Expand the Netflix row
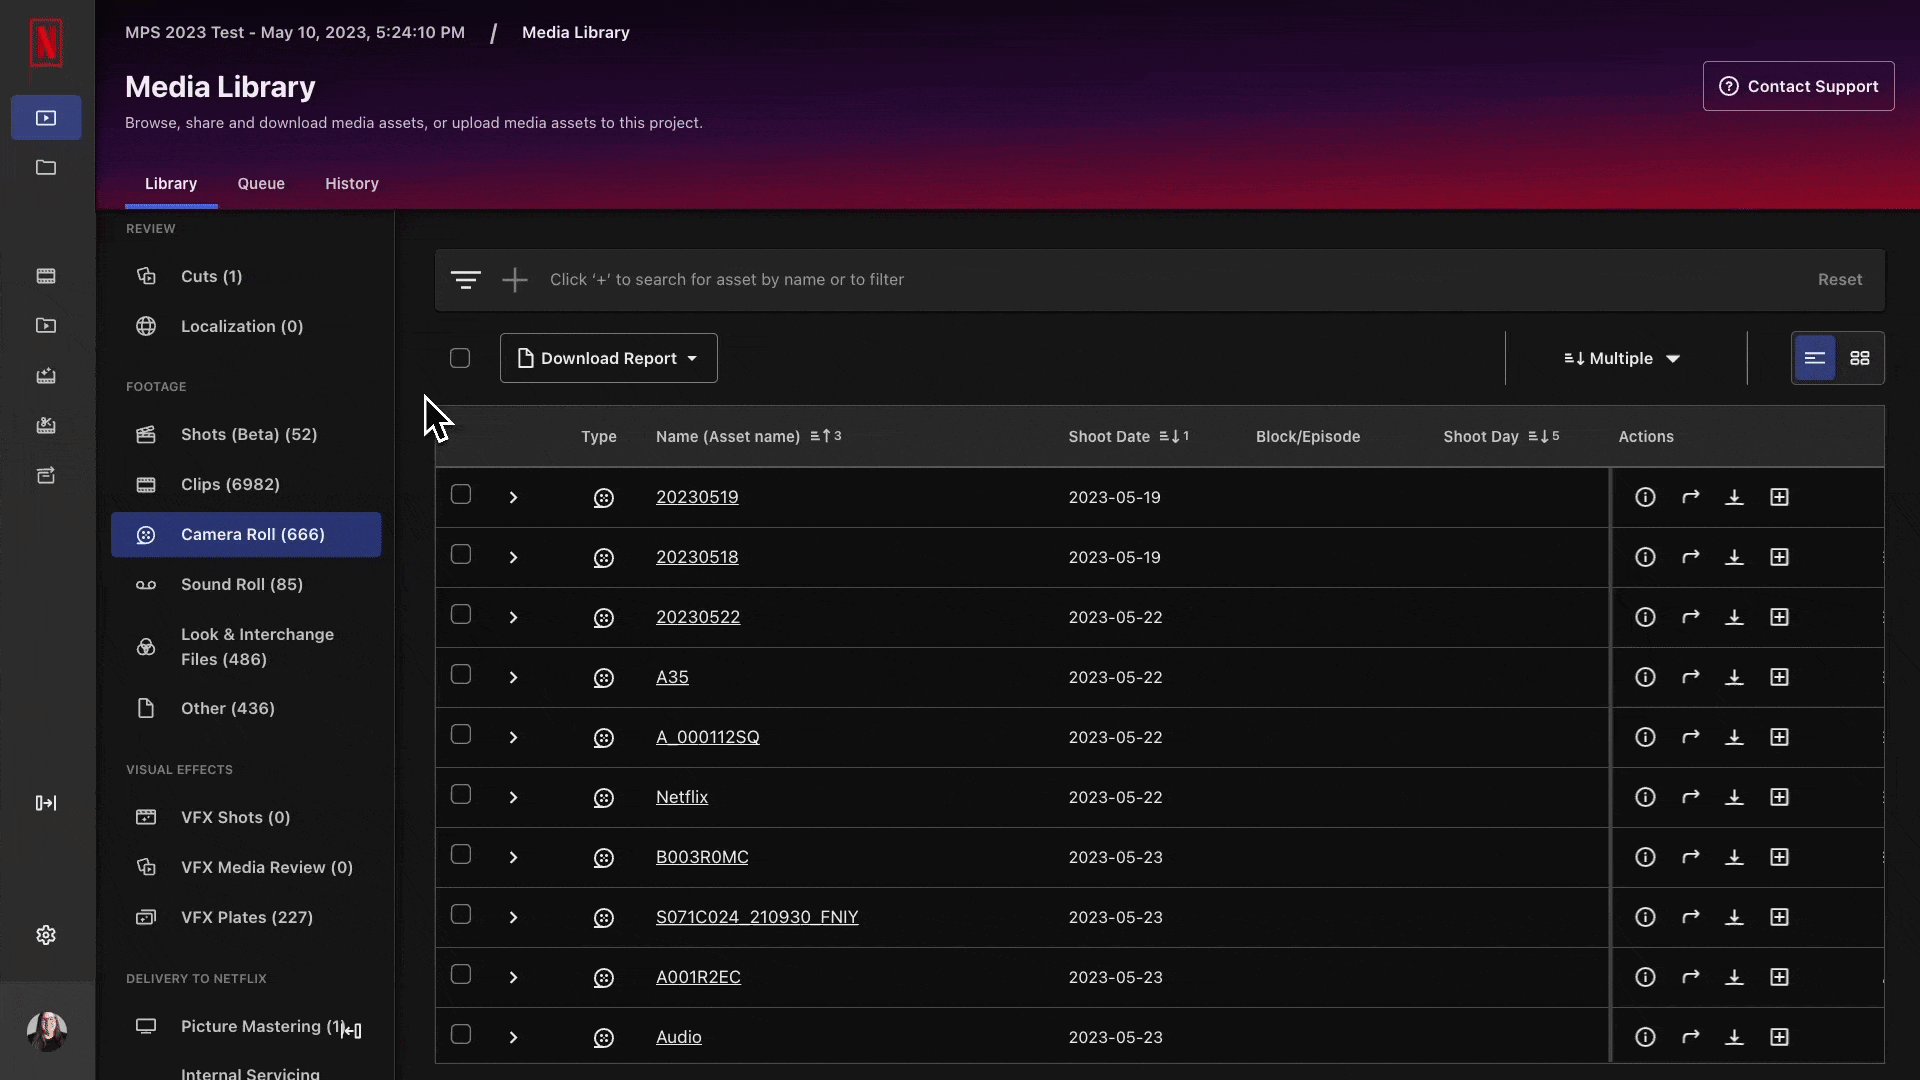The height and width of the screenshot is (1080, 1920). (x=513, y=797)
